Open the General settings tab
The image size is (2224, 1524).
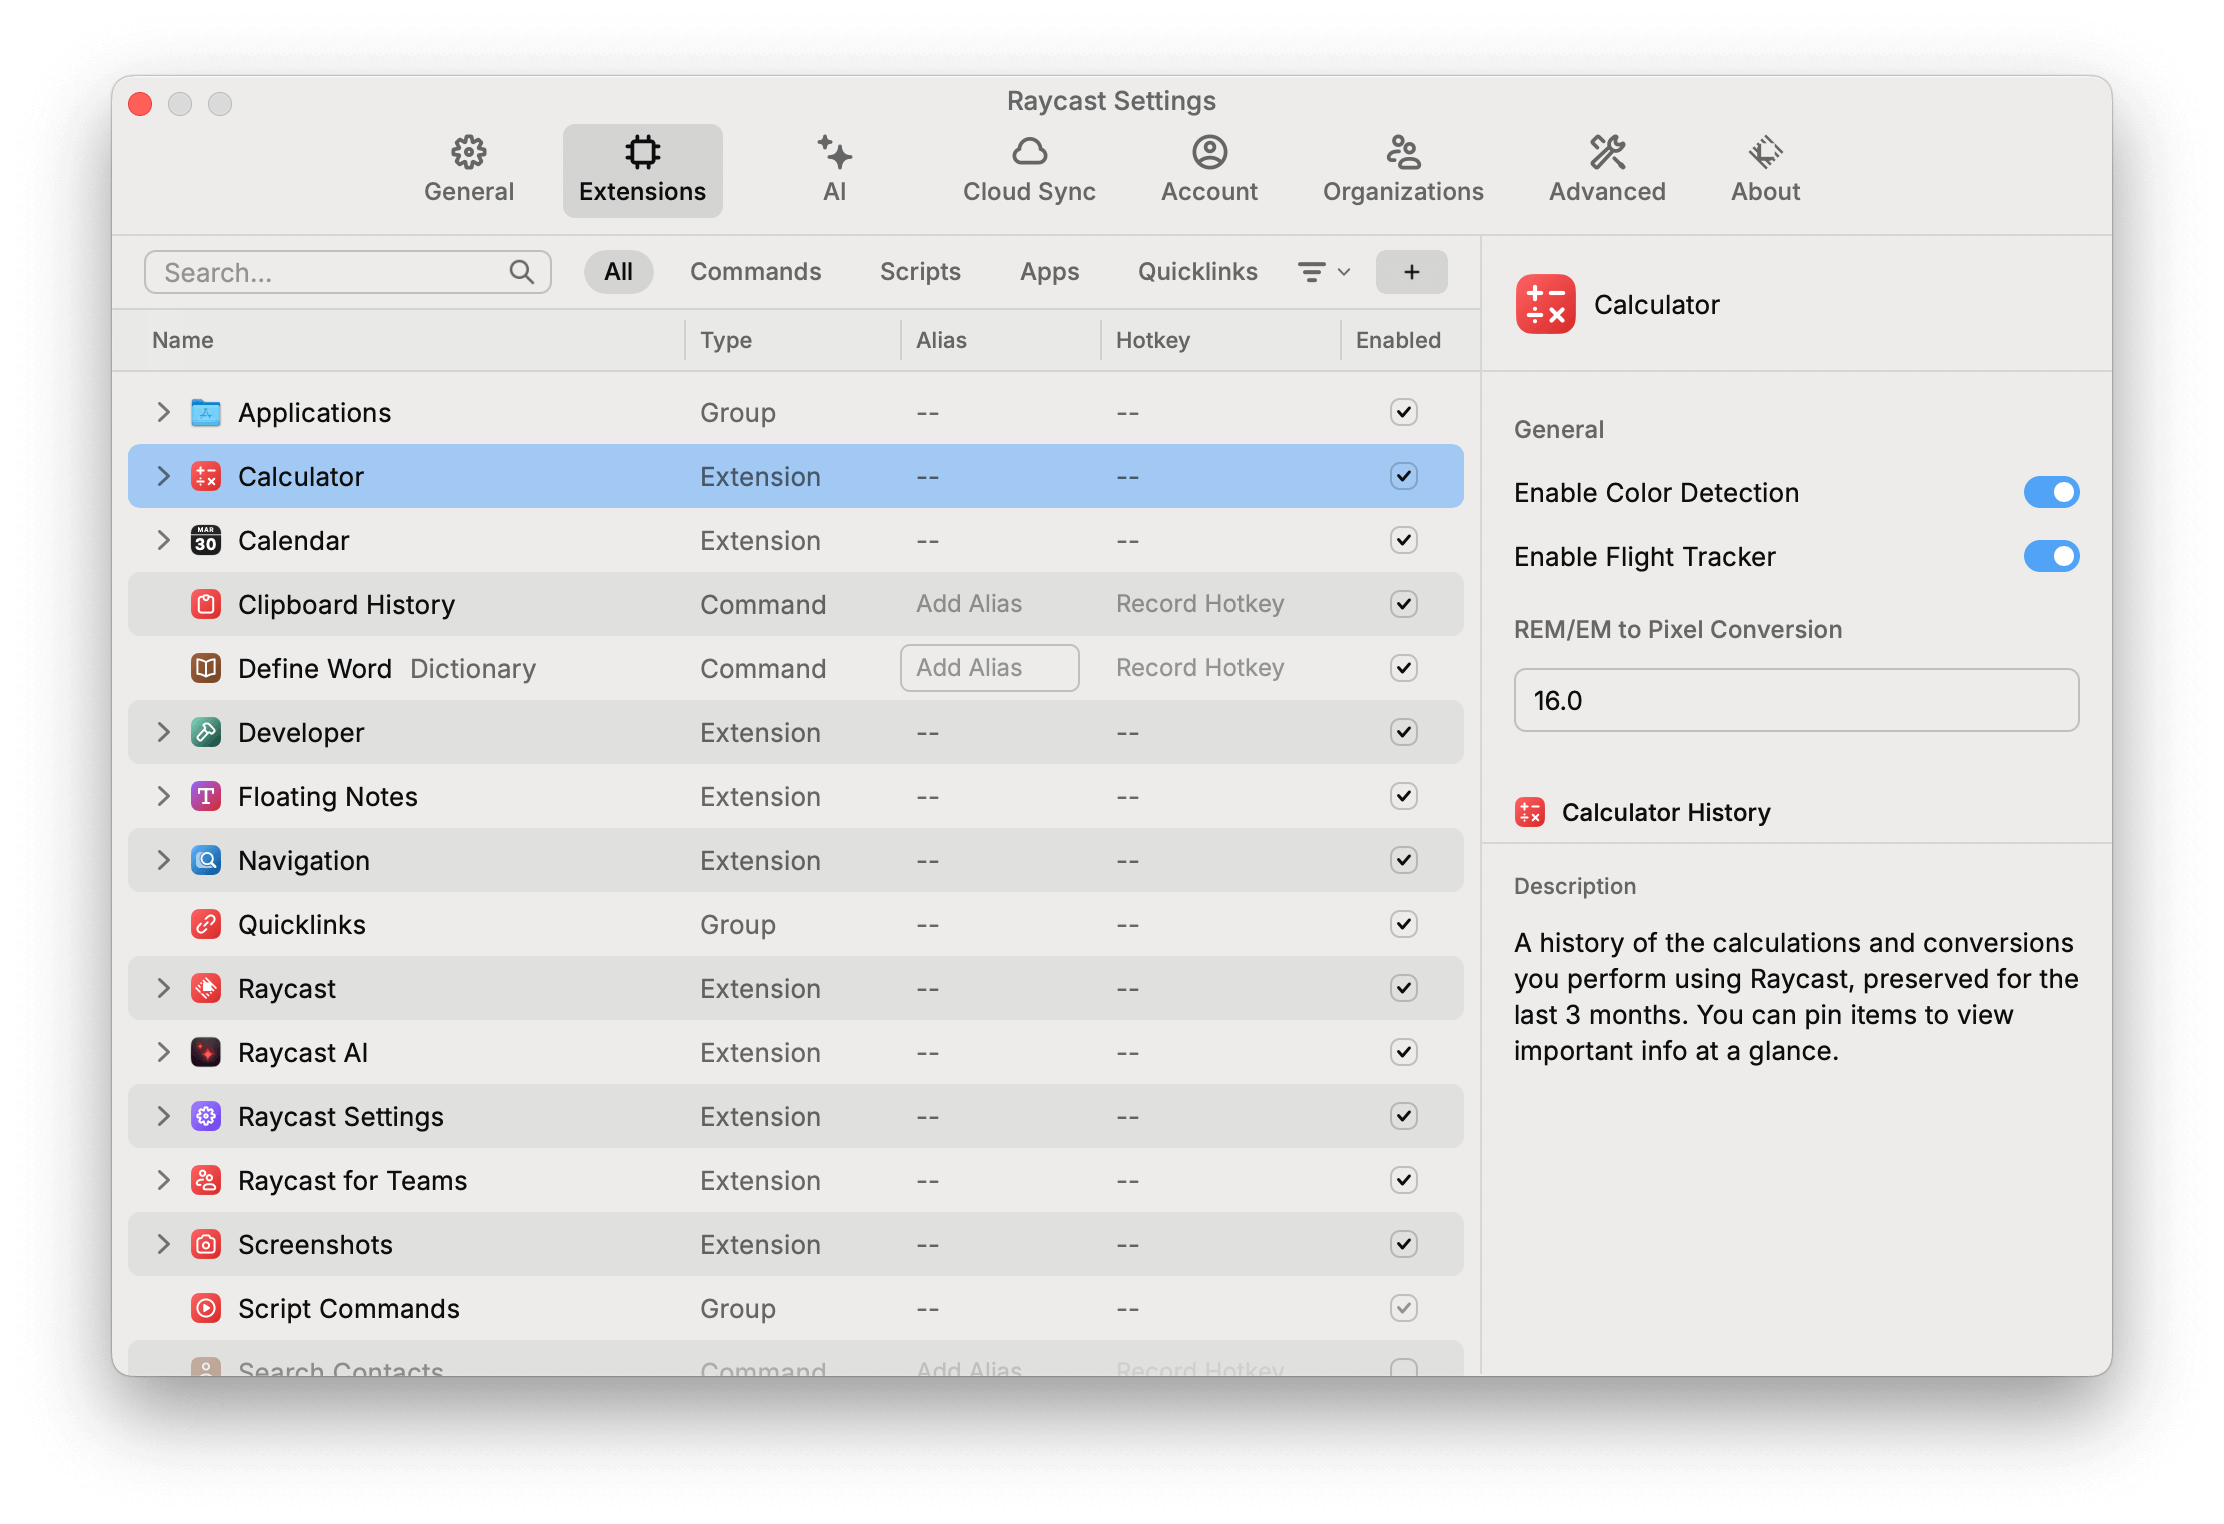468,170
